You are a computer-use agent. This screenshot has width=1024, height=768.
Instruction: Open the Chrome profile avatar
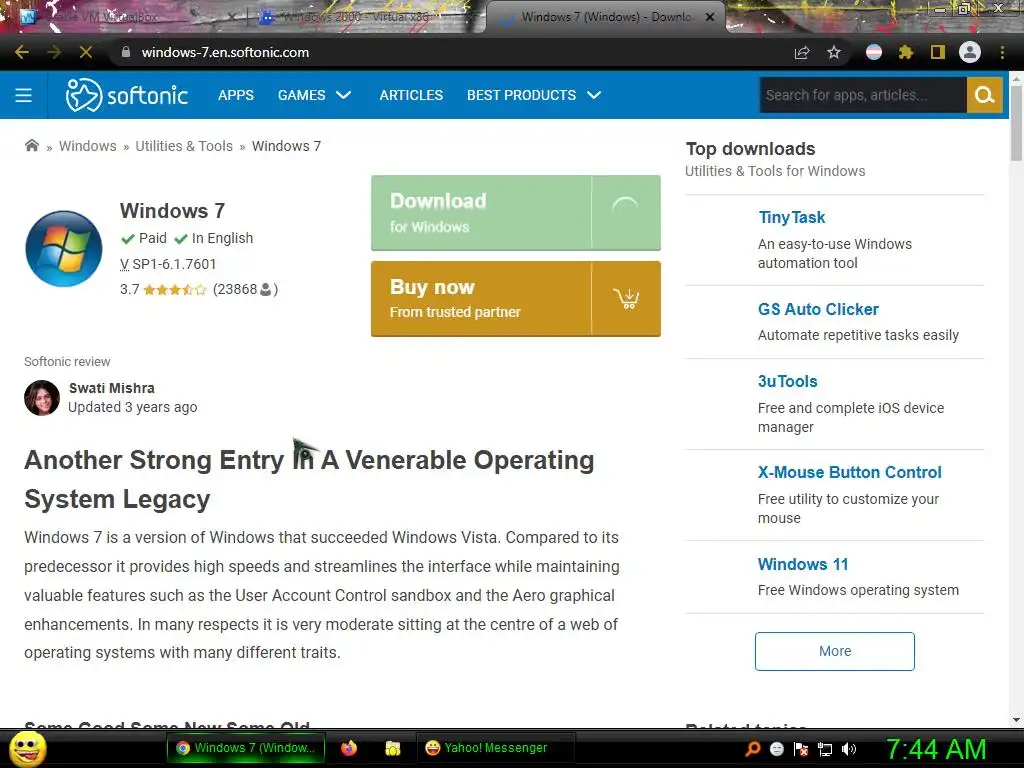pos(970,52)
